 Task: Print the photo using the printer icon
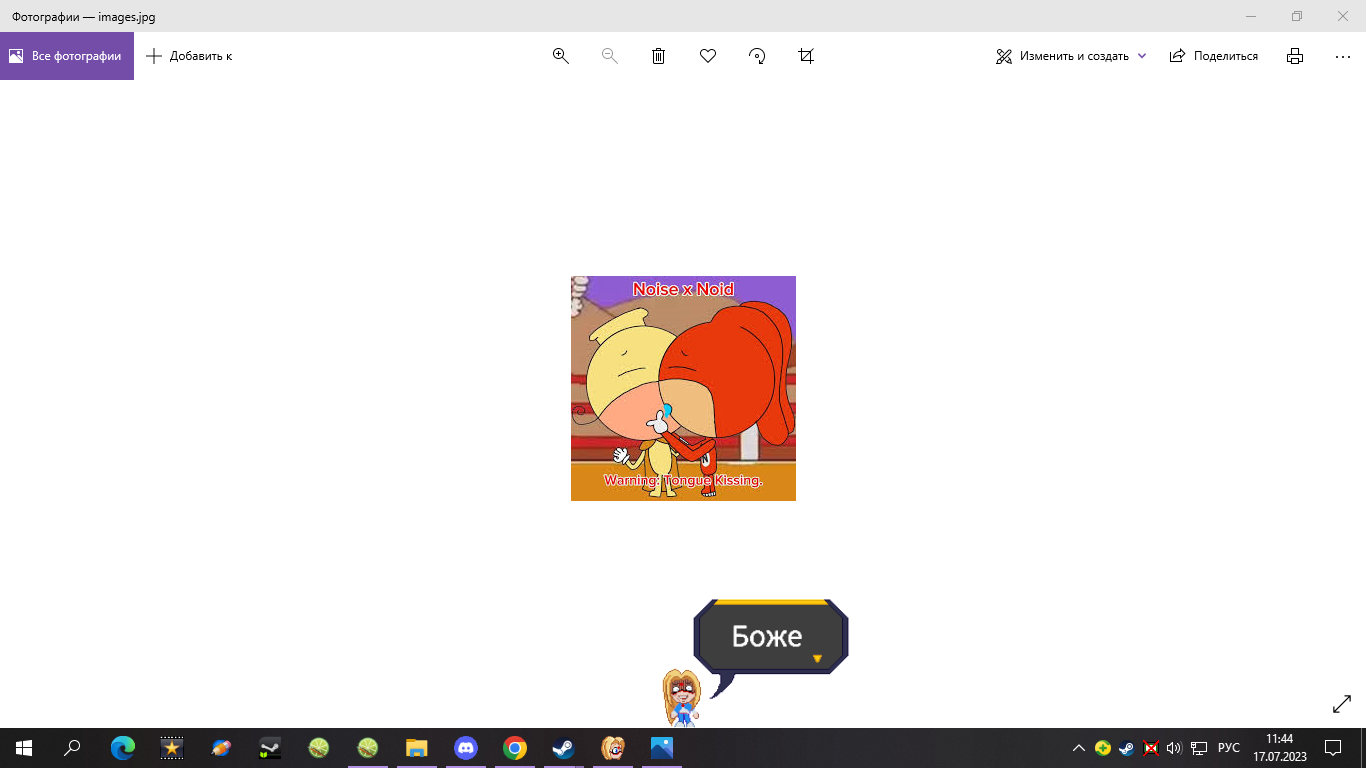pos(1295,56)
